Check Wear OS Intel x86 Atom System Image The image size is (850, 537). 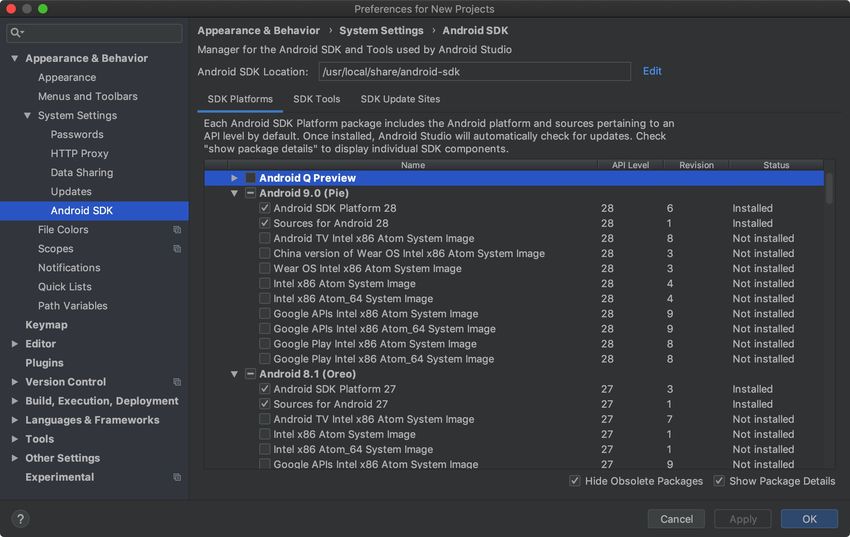coord(264,269)
